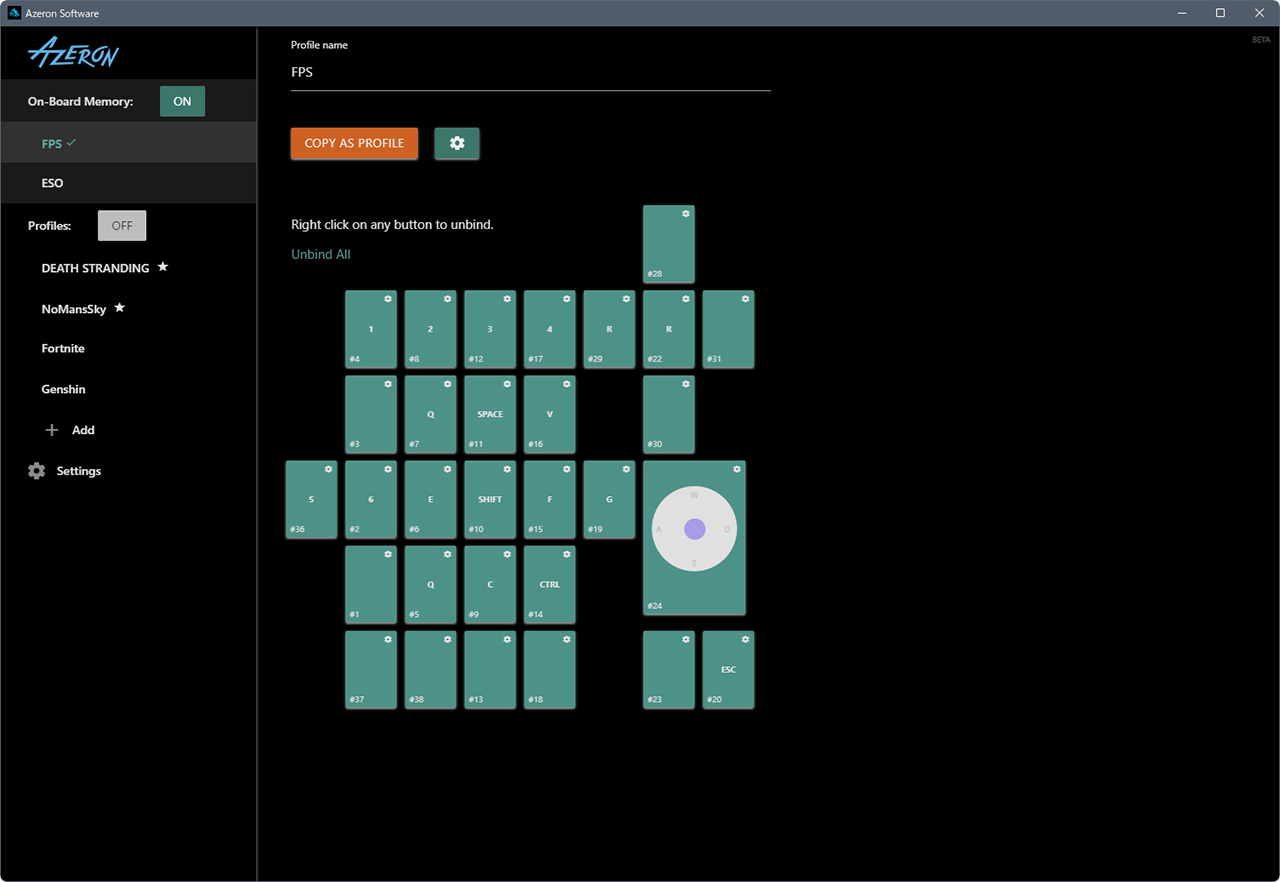Click the plus icon to add a profile
This screenshot has width=1280, height=882.
(x=52, y=430)
